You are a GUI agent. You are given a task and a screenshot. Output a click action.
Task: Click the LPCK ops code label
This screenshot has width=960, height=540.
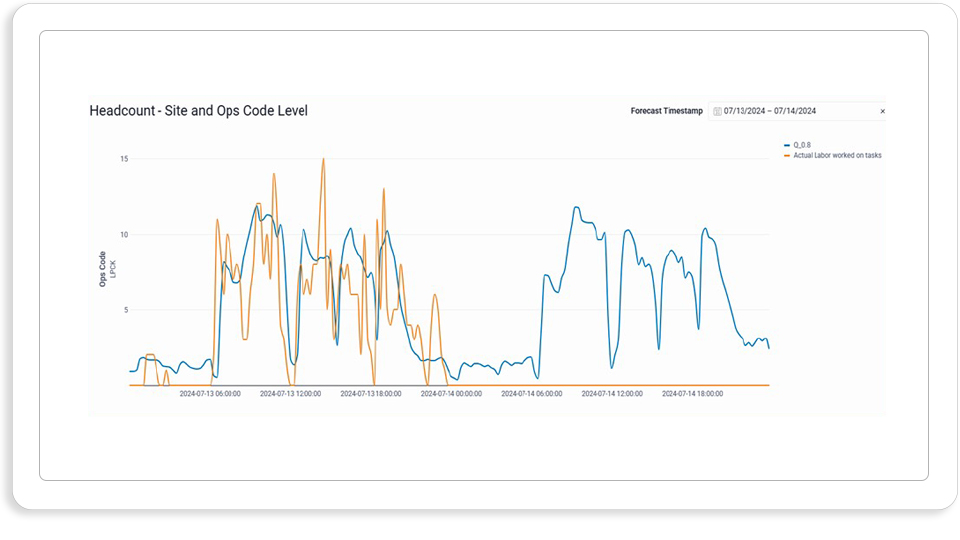[113, 269]
